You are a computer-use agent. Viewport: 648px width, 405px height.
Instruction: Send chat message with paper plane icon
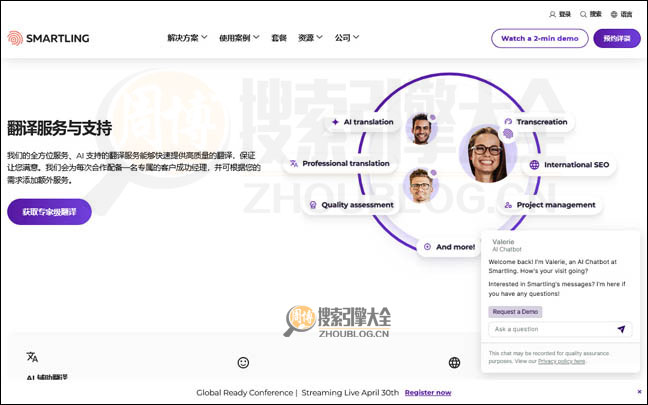[x=621, y=329]
